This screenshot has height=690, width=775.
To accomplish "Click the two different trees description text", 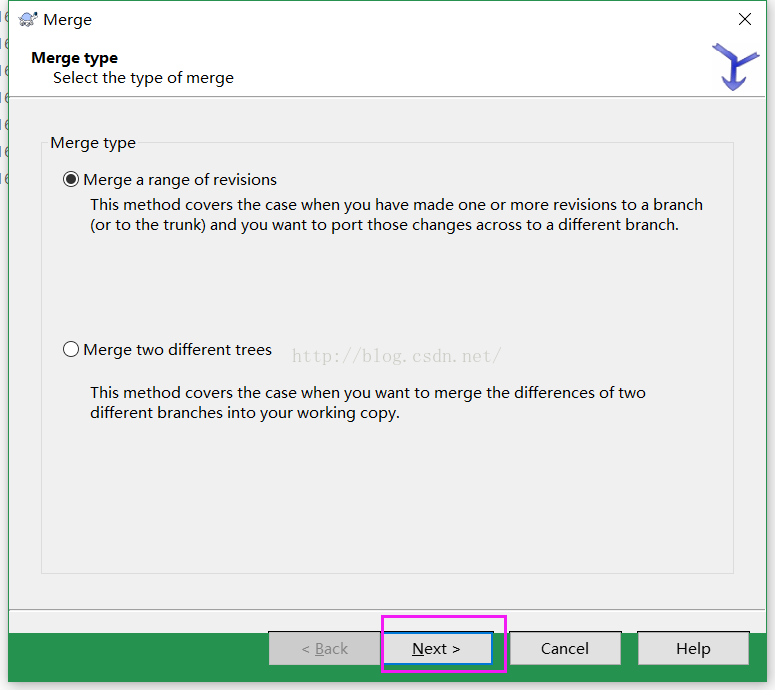I will pyautogui.click(x=368, y=402).
